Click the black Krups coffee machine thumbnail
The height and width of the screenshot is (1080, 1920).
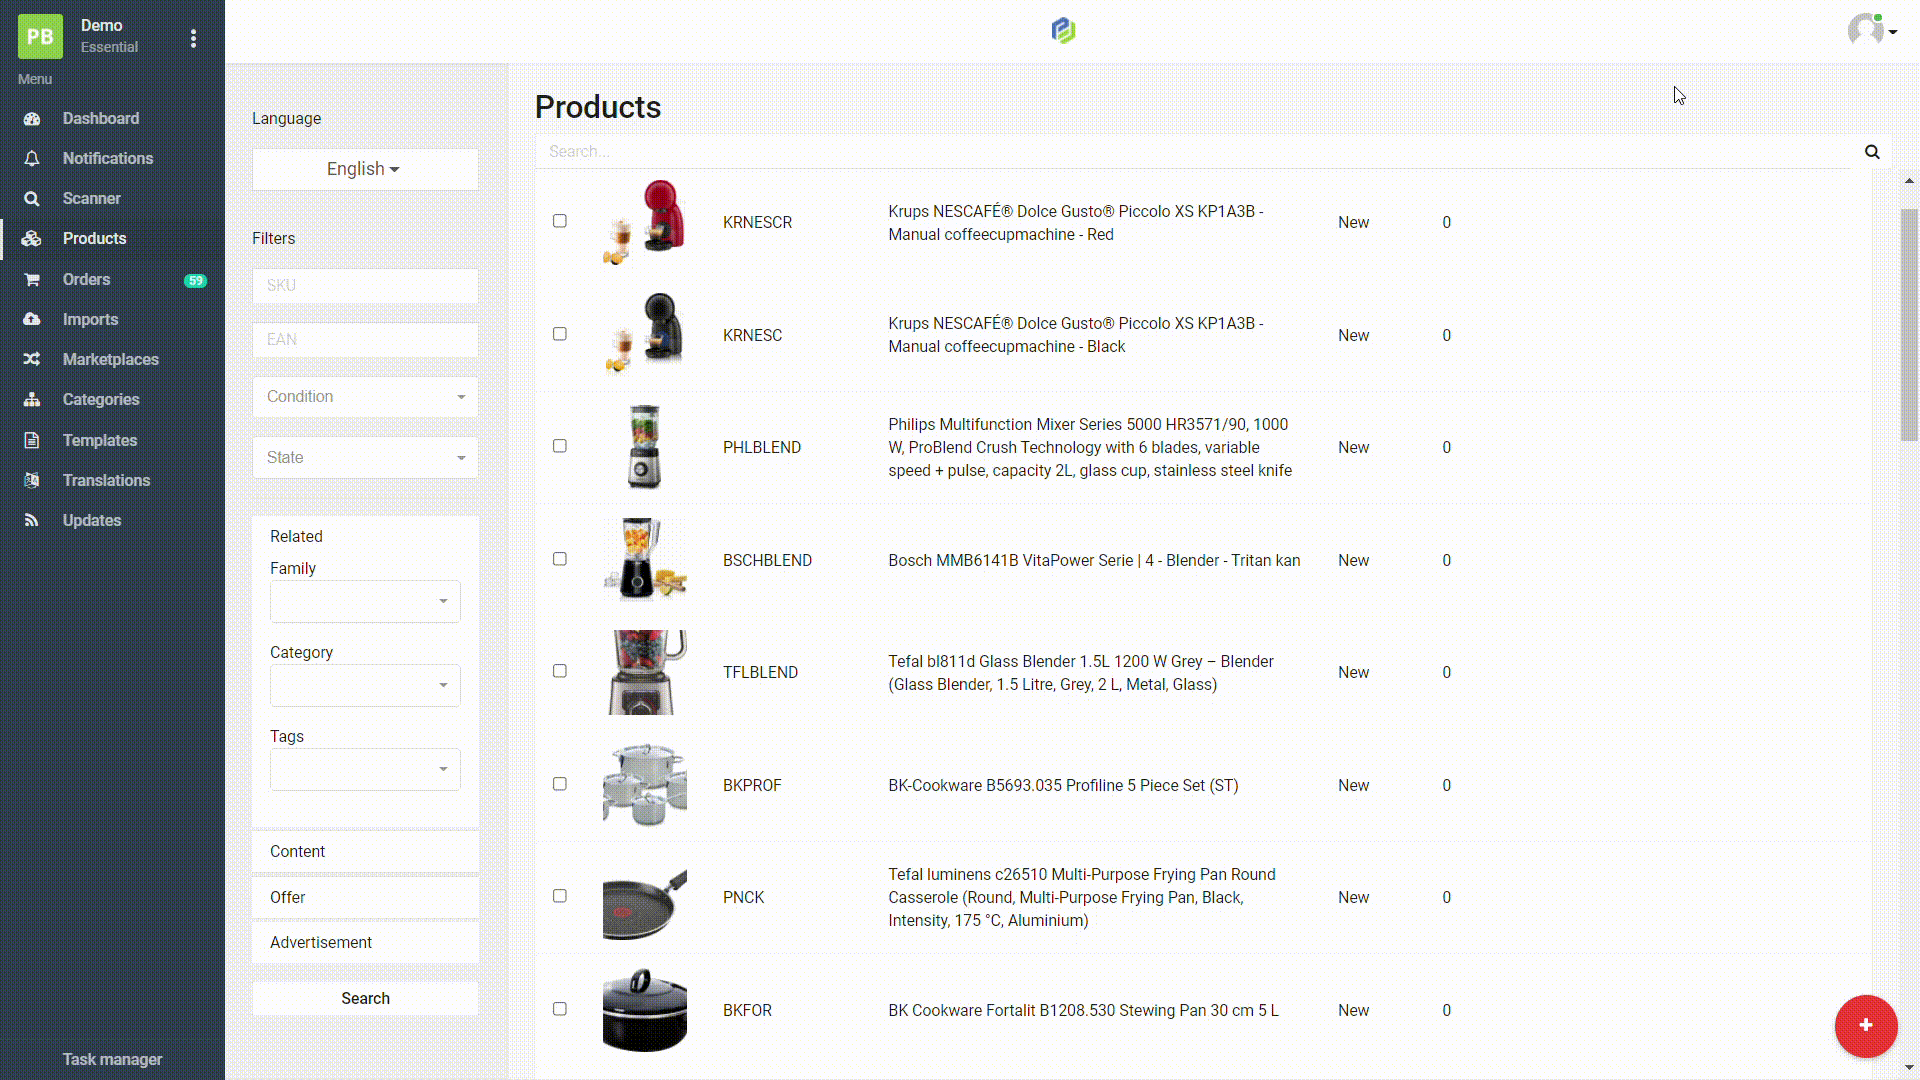coord(645,334)
